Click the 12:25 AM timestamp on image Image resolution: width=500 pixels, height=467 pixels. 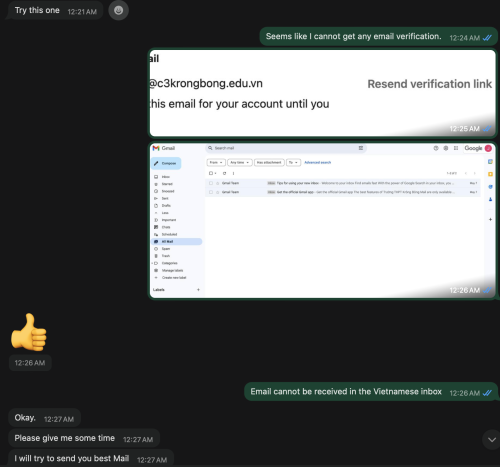464,129
